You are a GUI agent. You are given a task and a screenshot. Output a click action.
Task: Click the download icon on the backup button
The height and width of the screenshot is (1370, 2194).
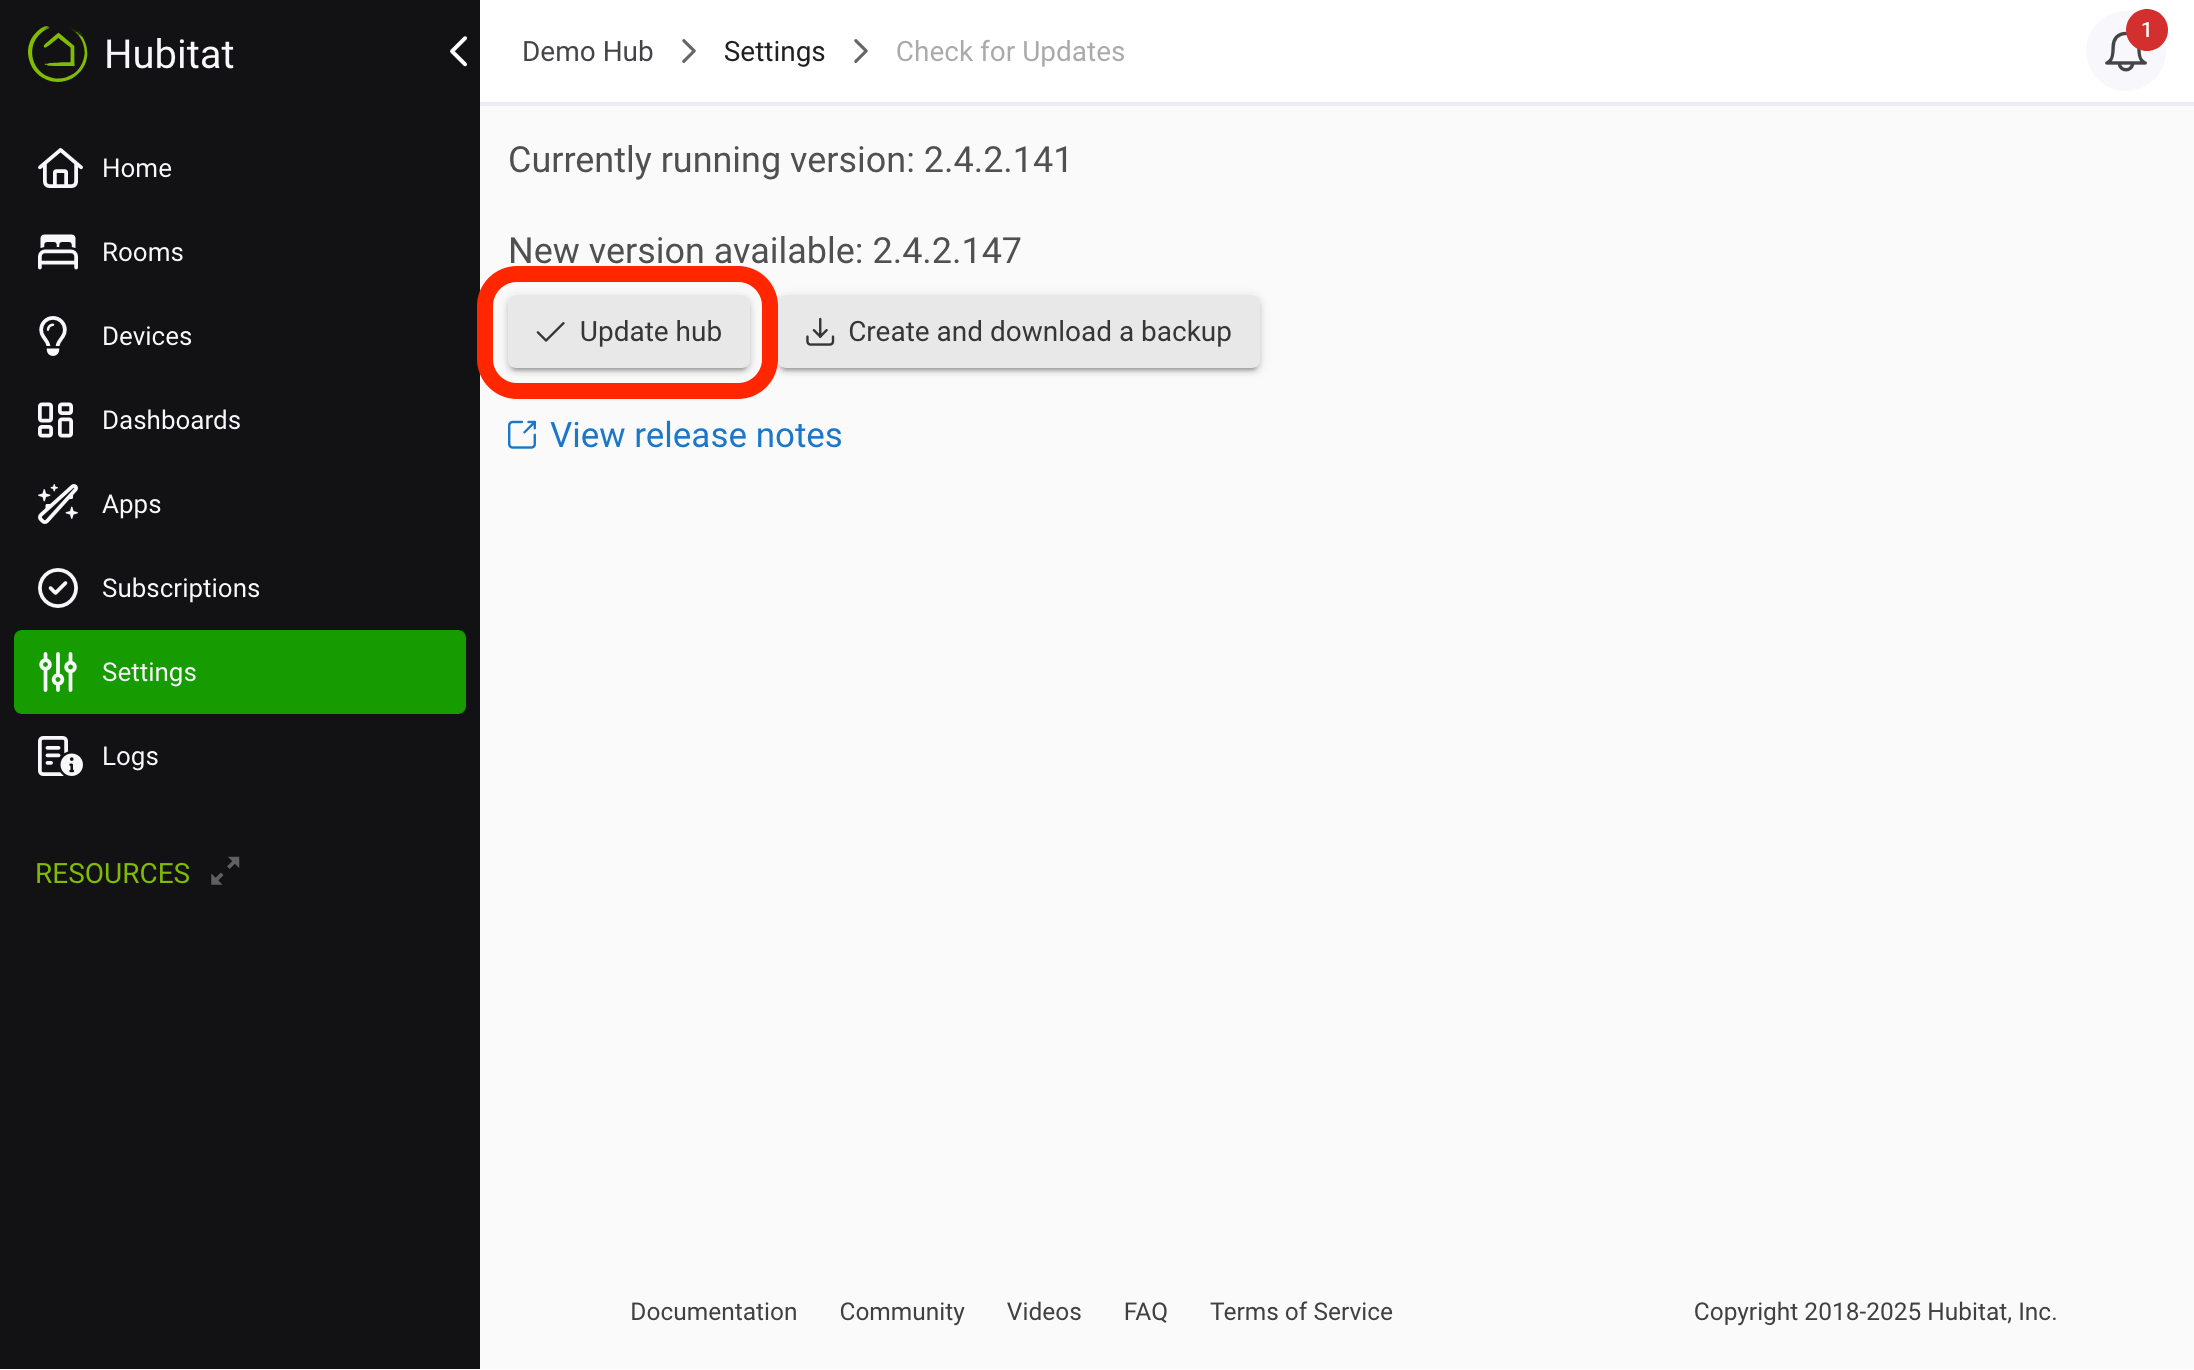point(820,332)
